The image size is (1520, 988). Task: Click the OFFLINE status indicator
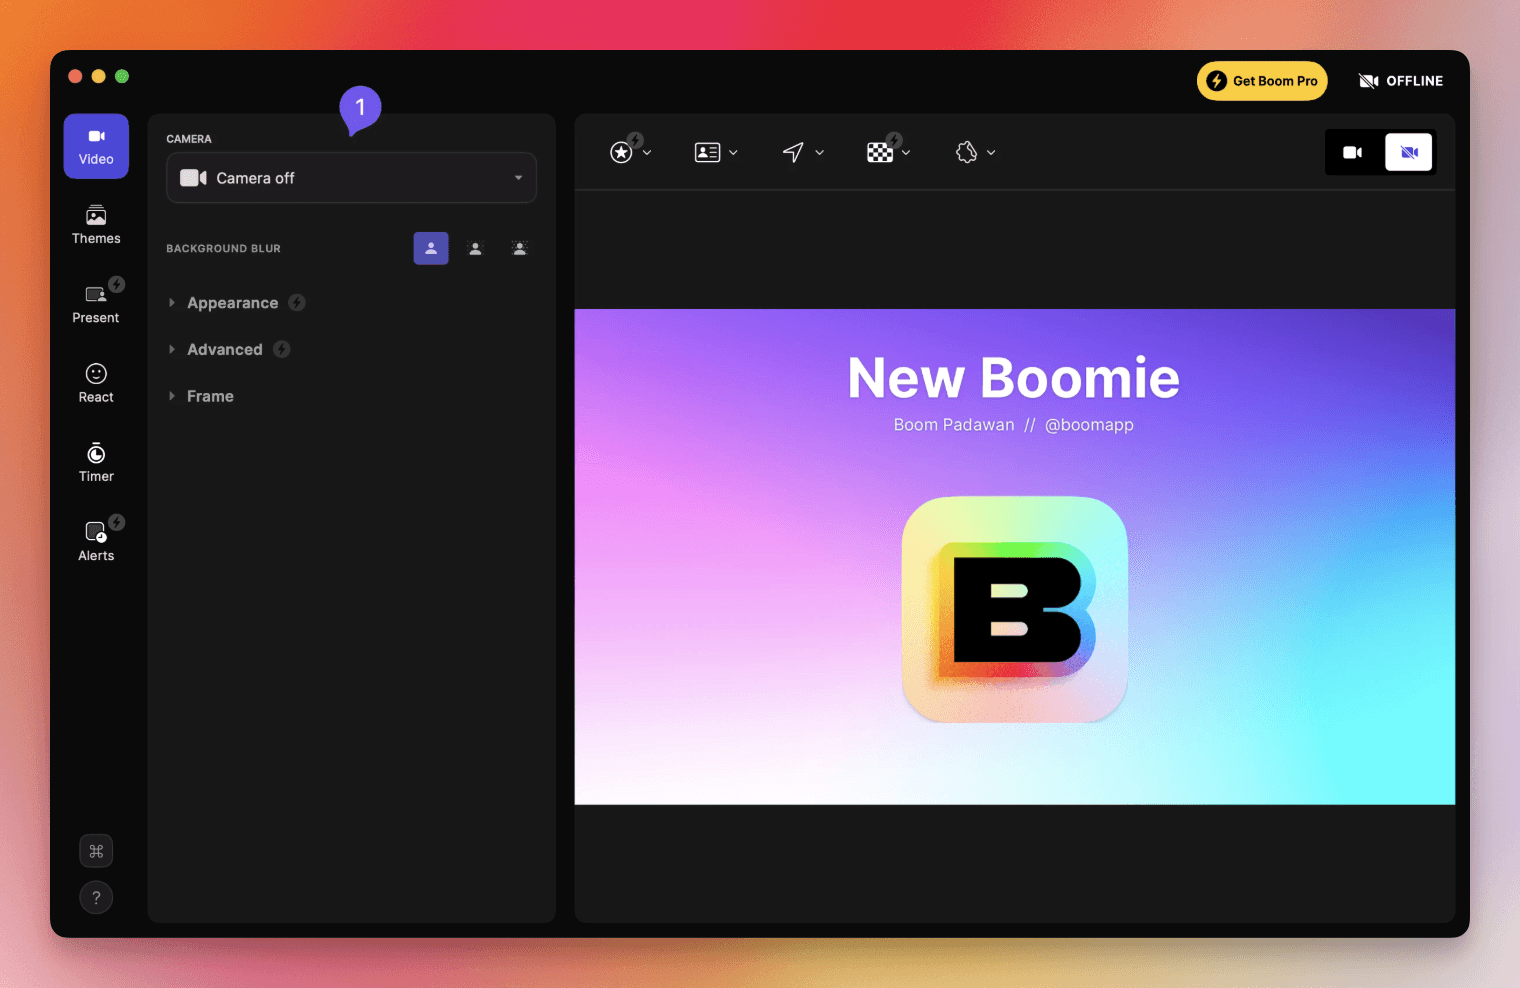coord(1401,81)
